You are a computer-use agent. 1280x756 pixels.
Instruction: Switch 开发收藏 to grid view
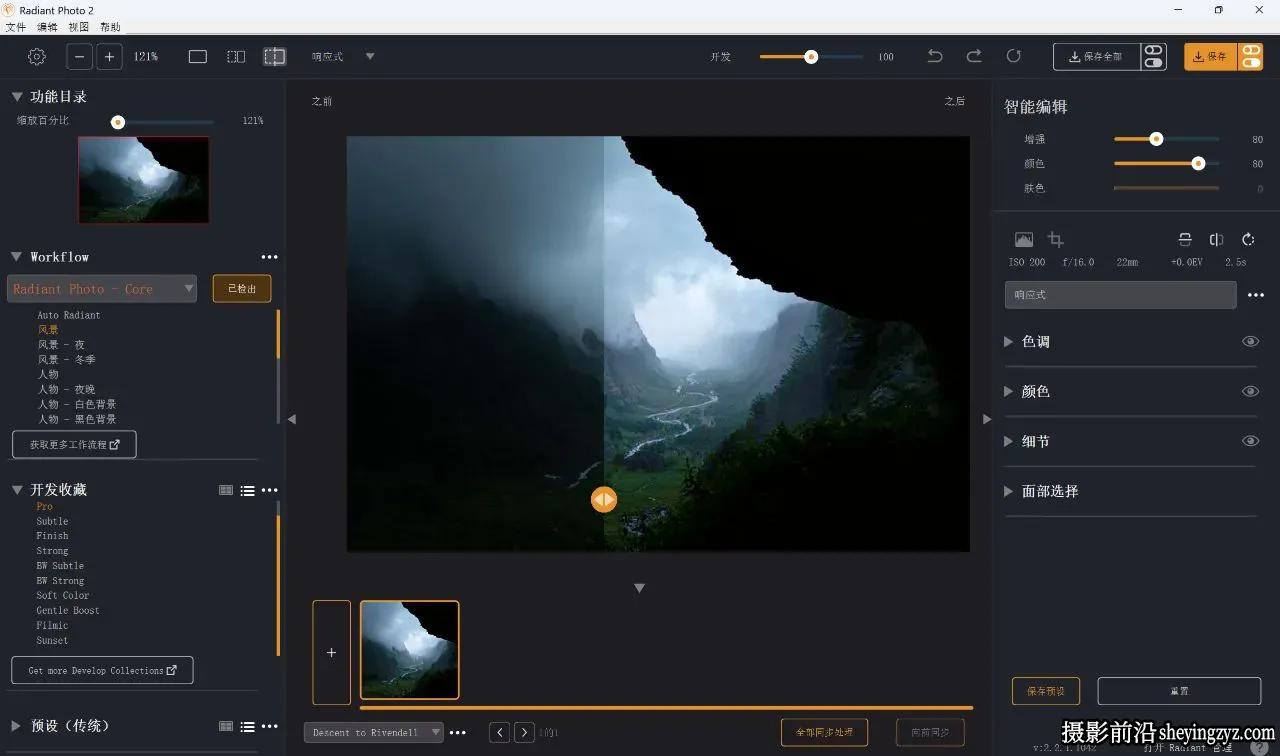(226, 490)
